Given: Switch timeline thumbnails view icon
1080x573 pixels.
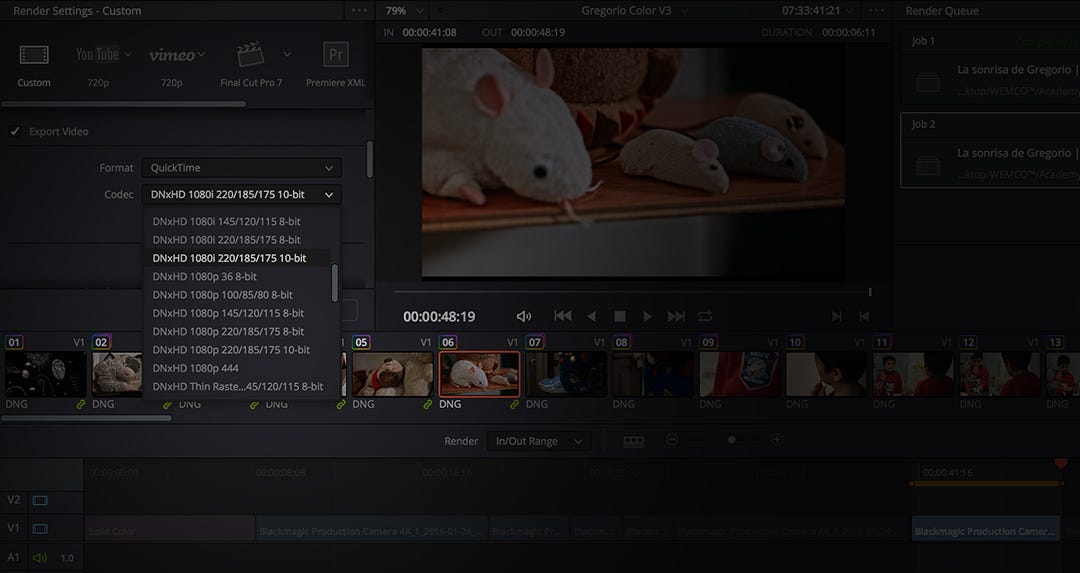Looking at the screenshot, I should click(634, 441).
